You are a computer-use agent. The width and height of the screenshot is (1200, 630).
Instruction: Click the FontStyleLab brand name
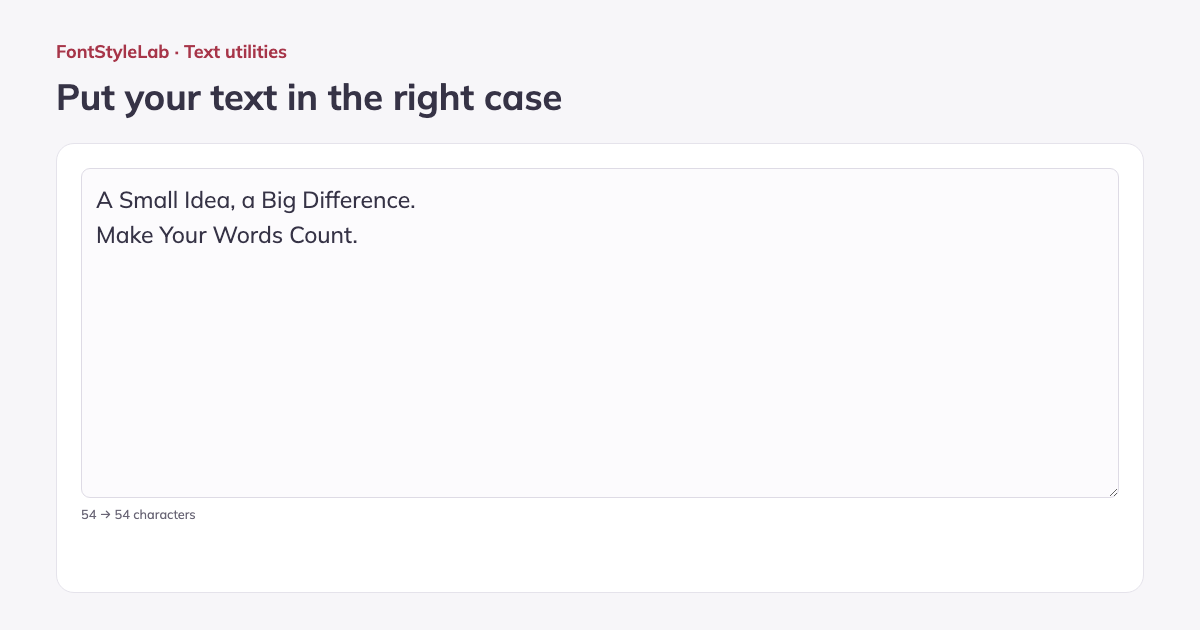pos(113,52)
